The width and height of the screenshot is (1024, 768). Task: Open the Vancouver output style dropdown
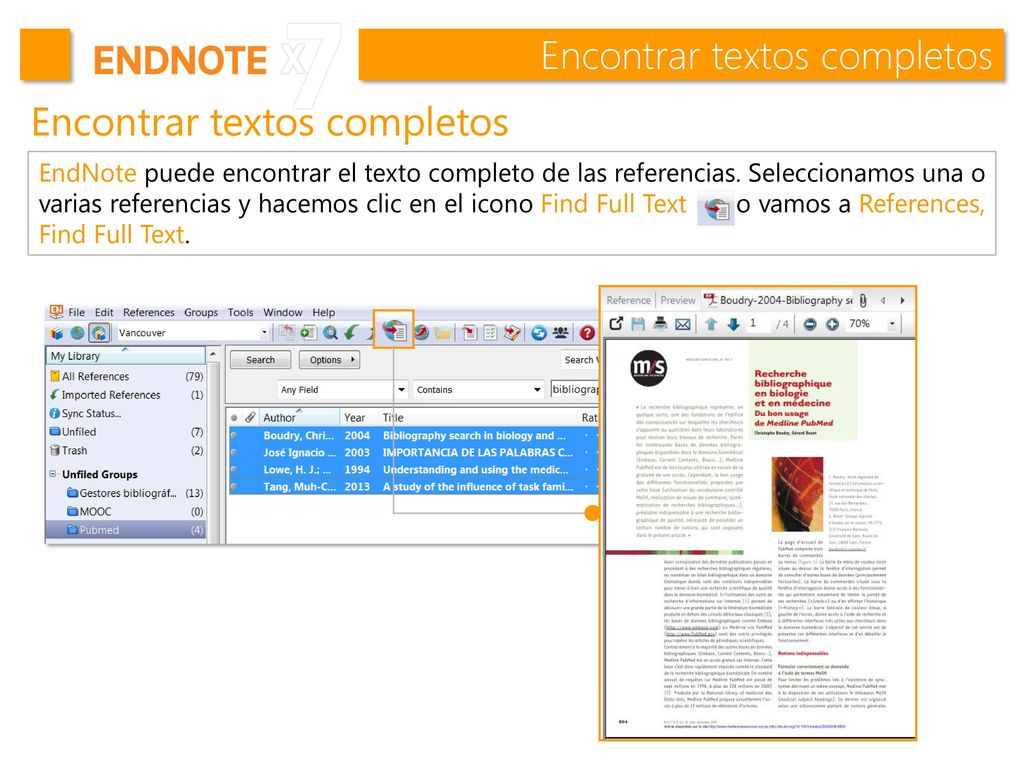(264, 332)
